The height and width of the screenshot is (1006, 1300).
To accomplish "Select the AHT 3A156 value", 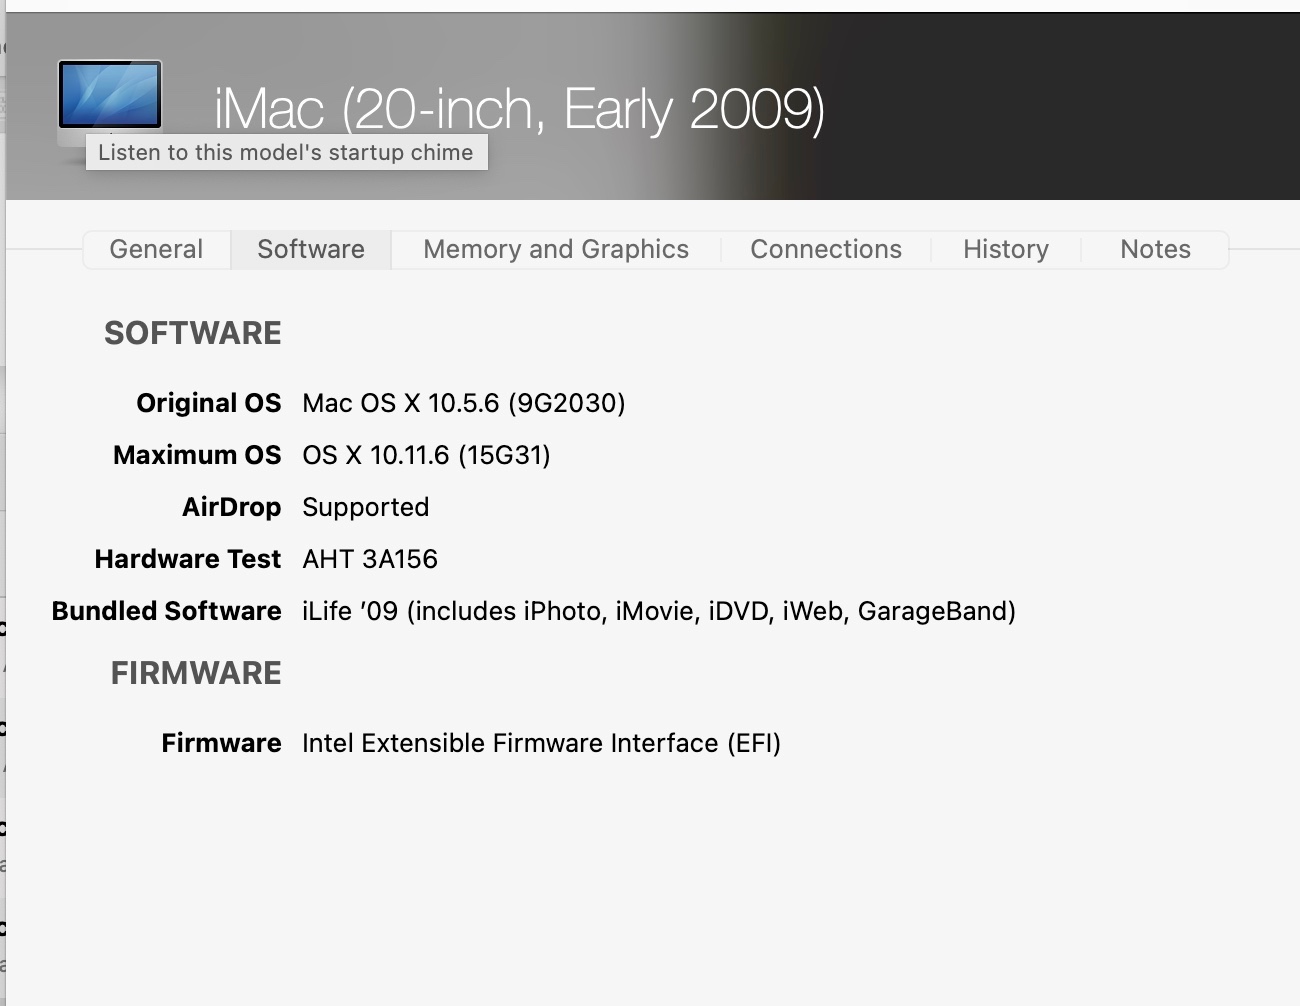I will (370, 559).
